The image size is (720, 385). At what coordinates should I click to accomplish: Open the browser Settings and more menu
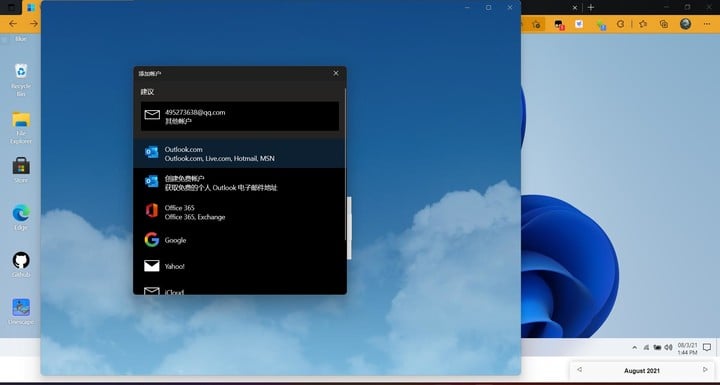point(708,24)
